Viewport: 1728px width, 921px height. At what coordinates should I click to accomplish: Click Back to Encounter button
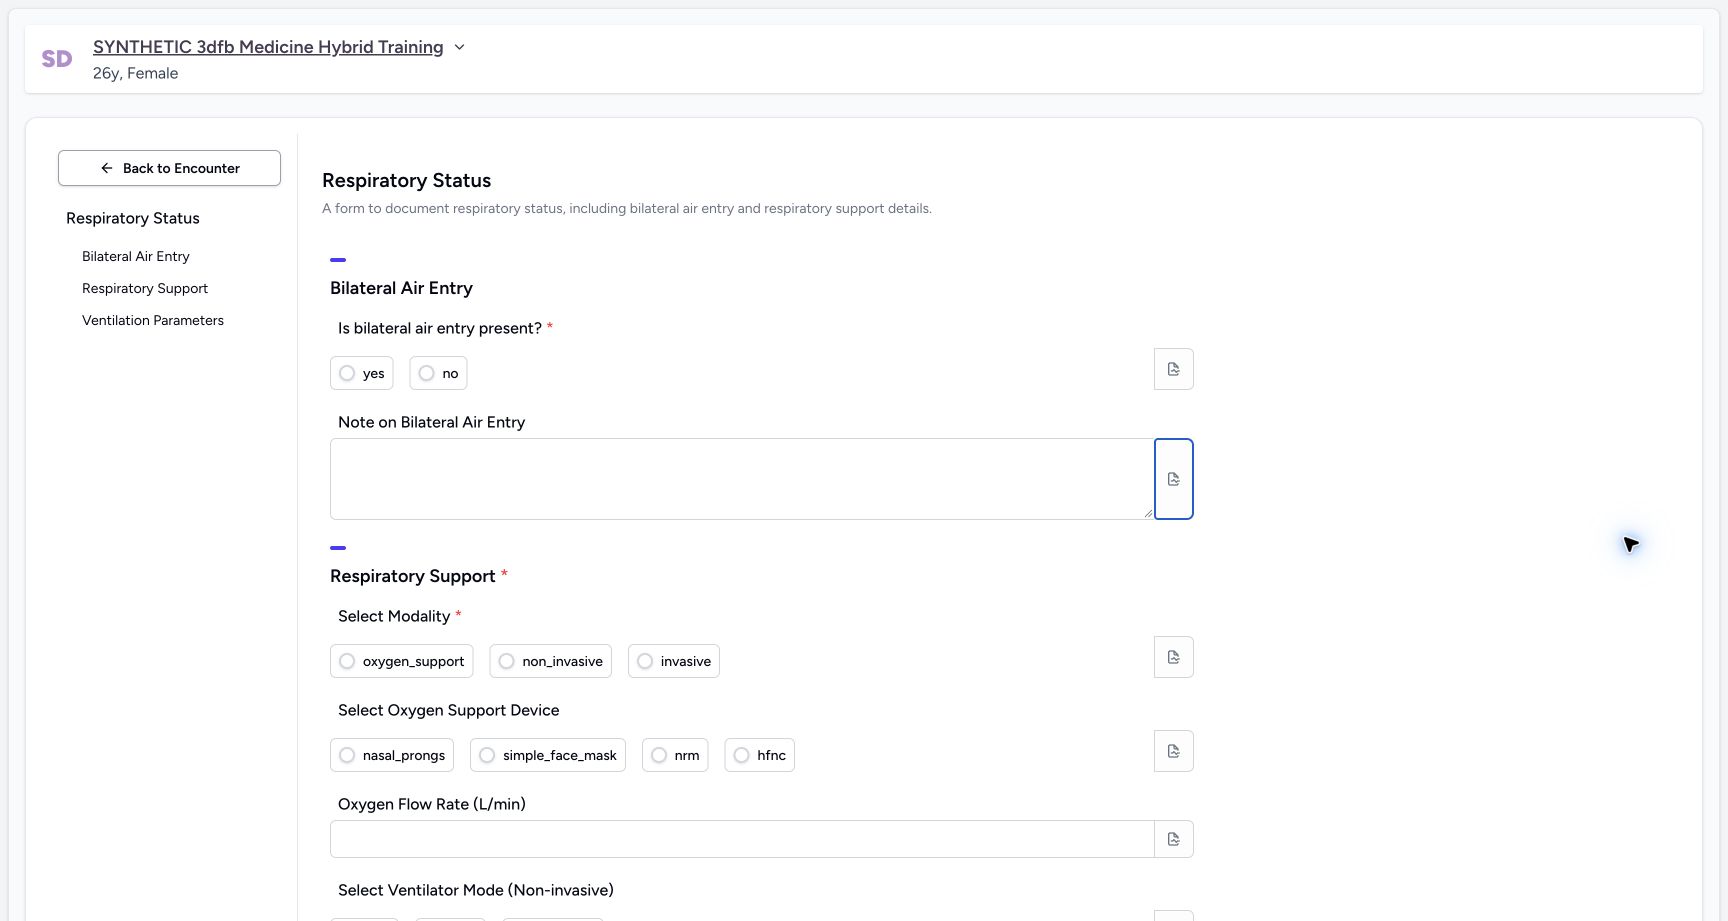169,168
